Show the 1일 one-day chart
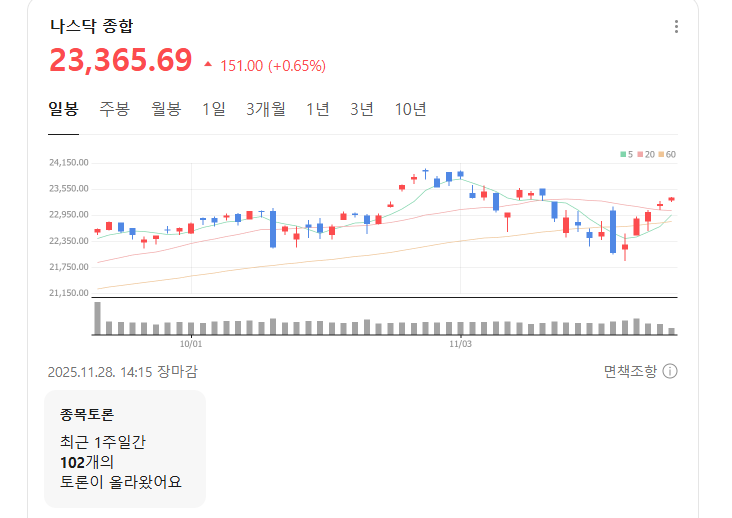The height and width of the screenshot is (518, 732). [213, 110]
